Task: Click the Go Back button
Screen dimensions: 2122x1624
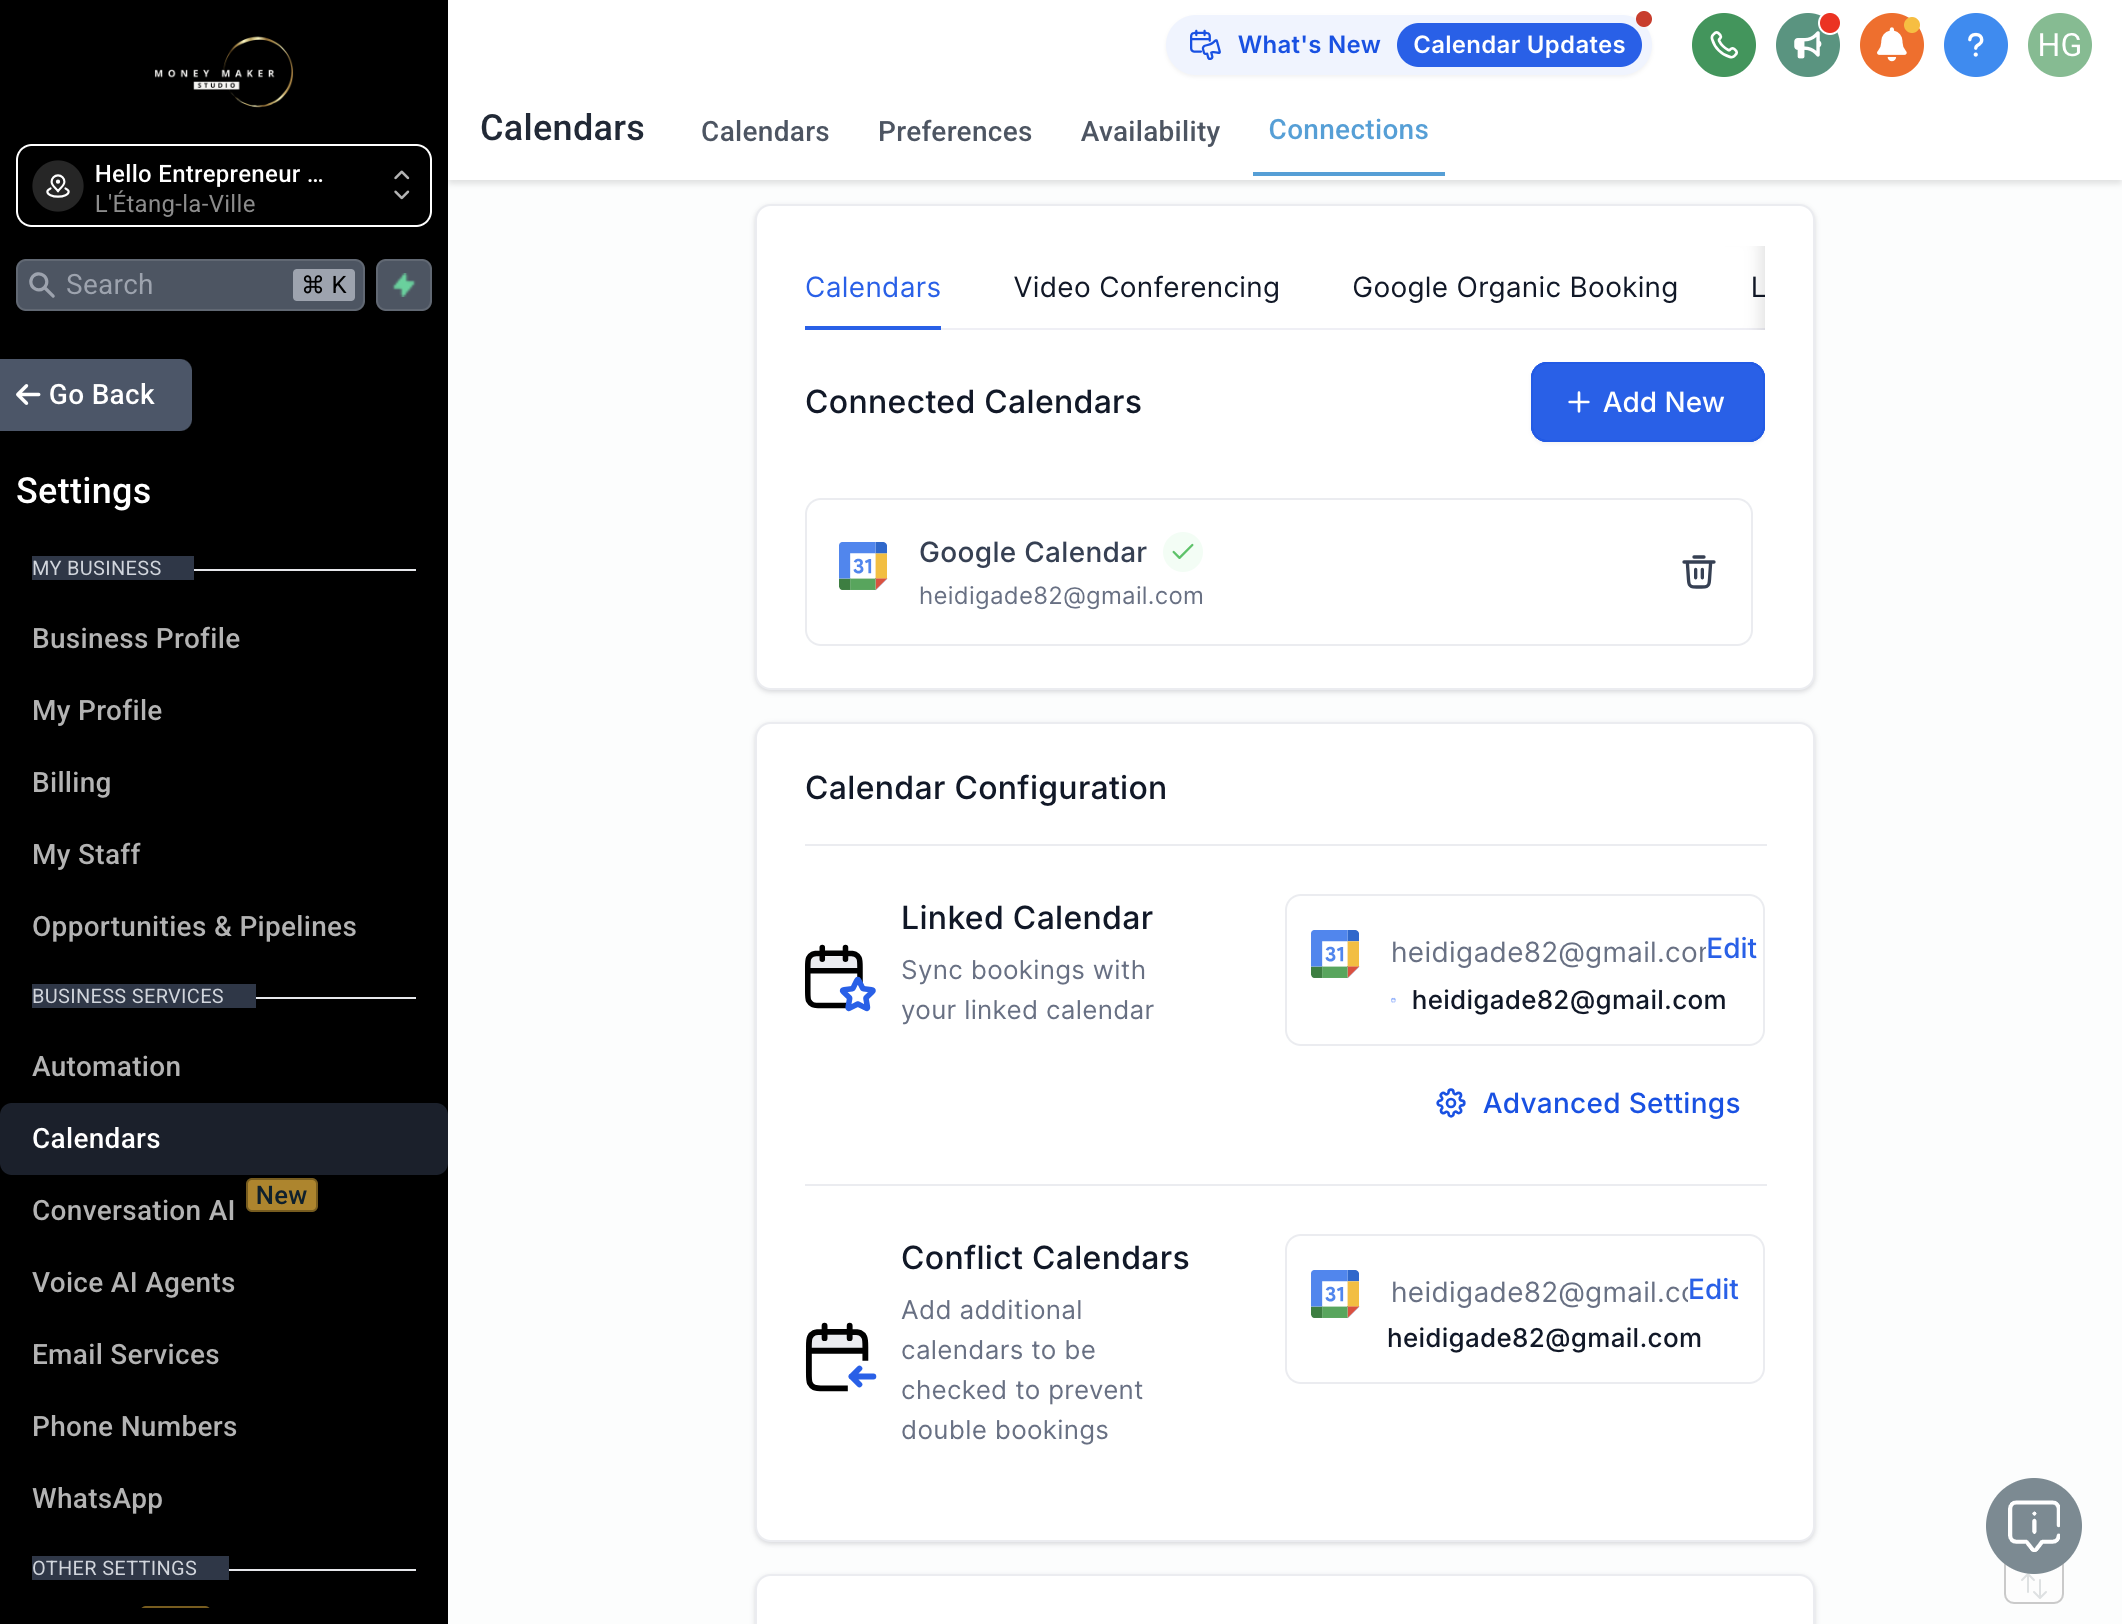Action: (96, 395)
